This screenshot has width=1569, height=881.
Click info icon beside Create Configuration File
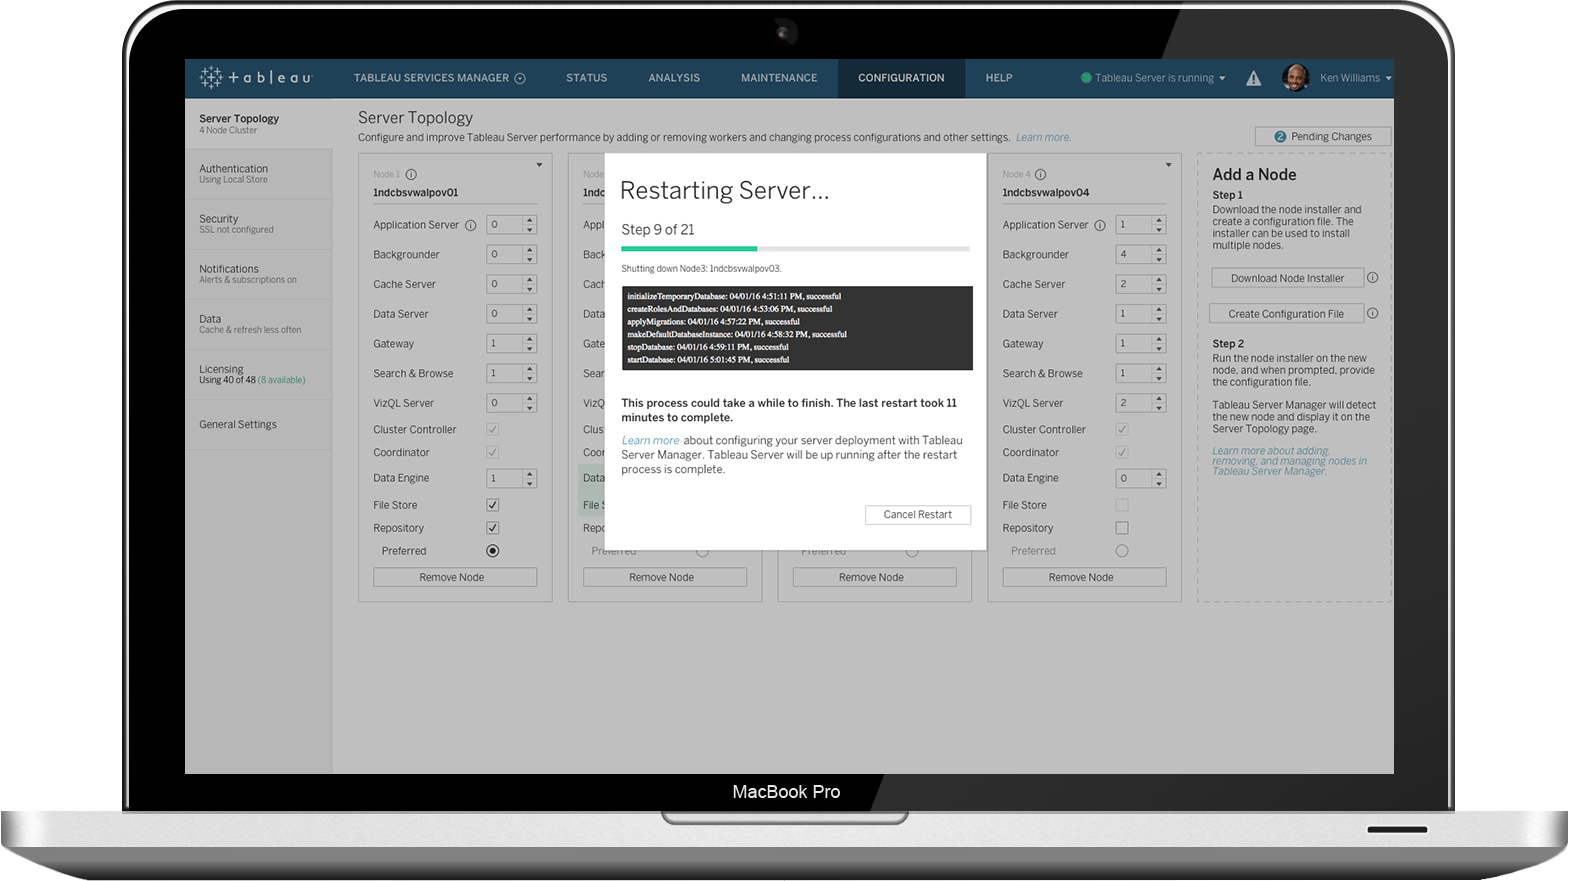coord(1372,313)
